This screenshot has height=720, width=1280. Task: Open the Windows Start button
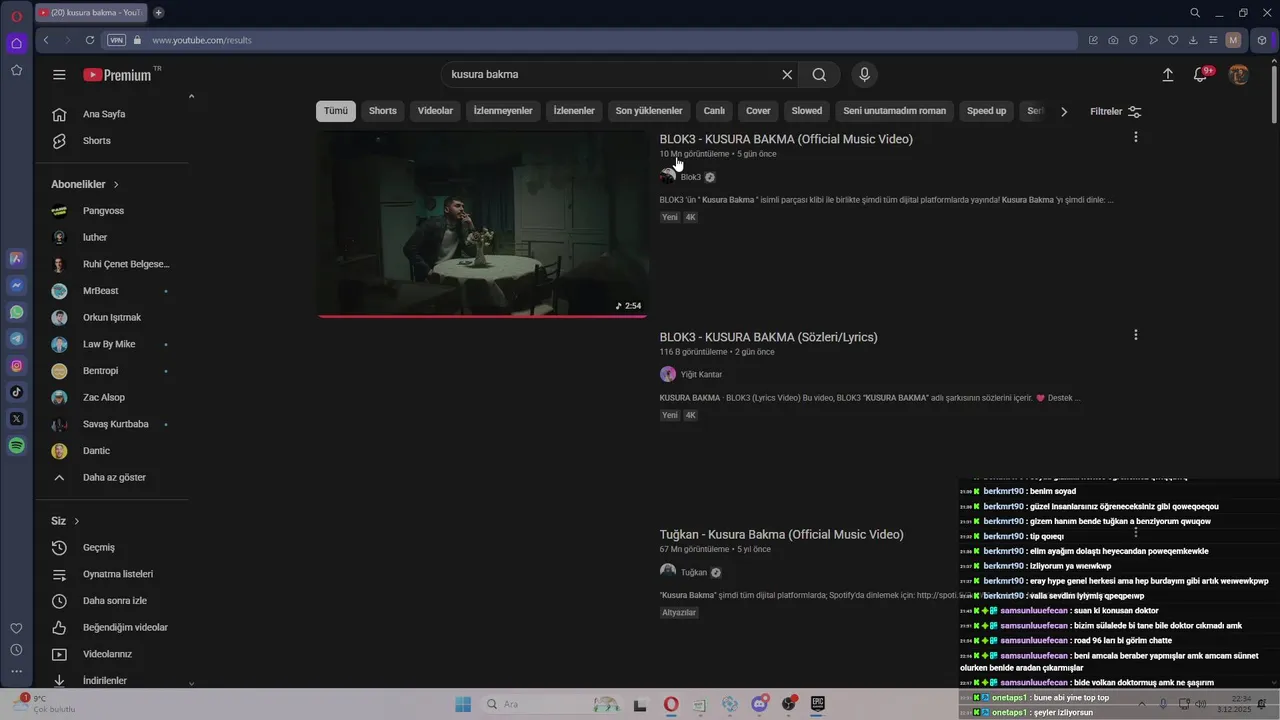463,704
